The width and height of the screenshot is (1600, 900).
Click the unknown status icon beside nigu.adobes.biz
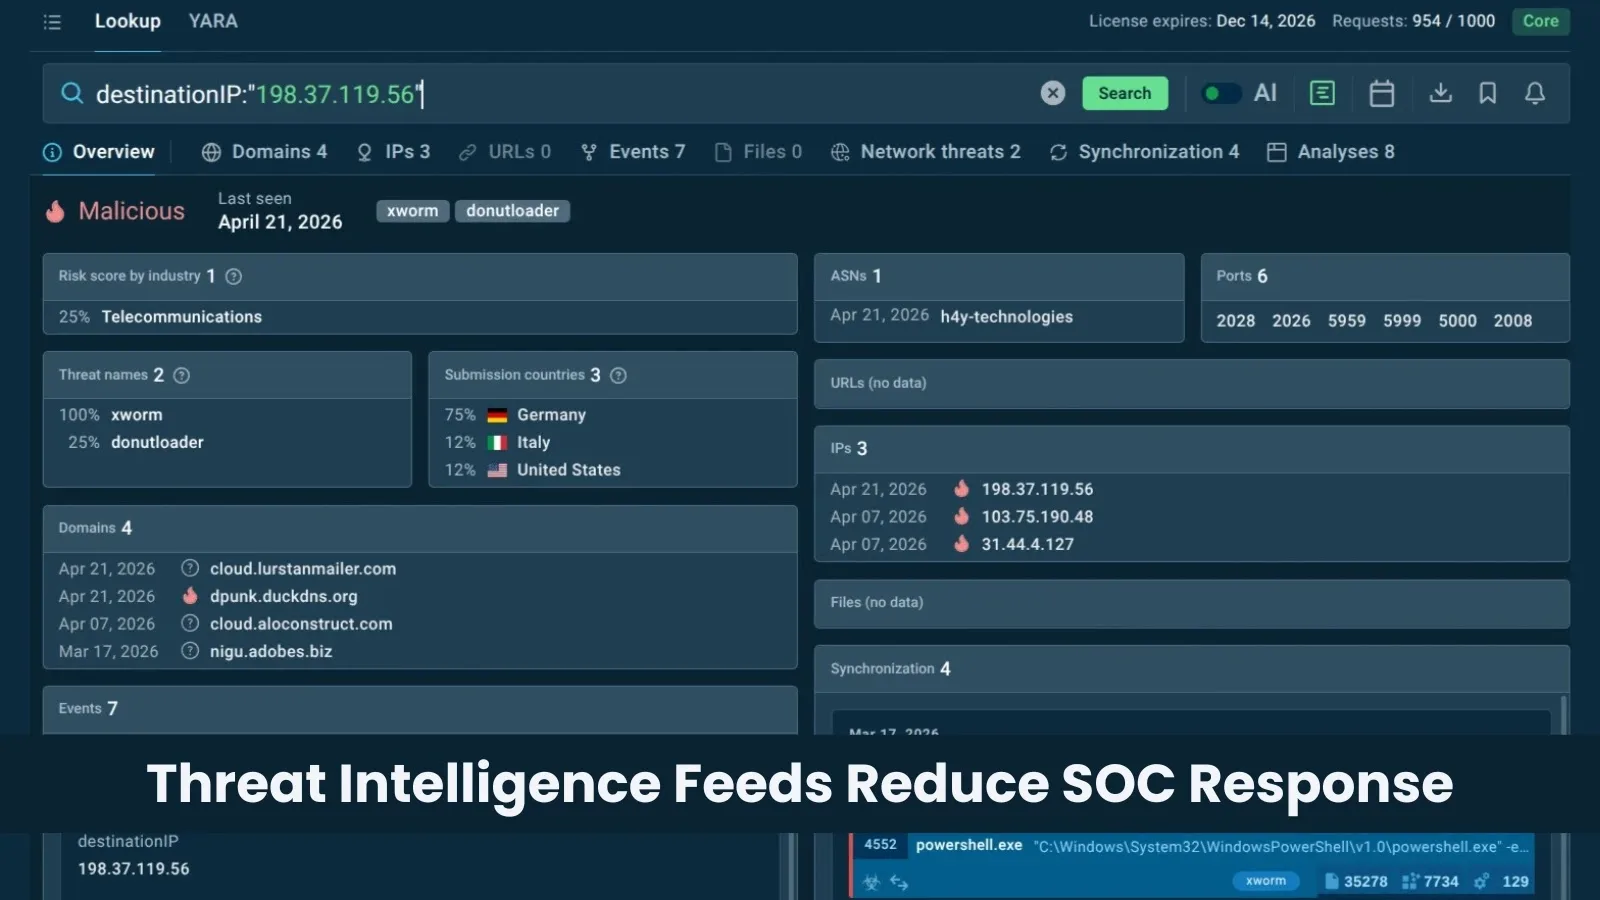click(x=190, y=651)
